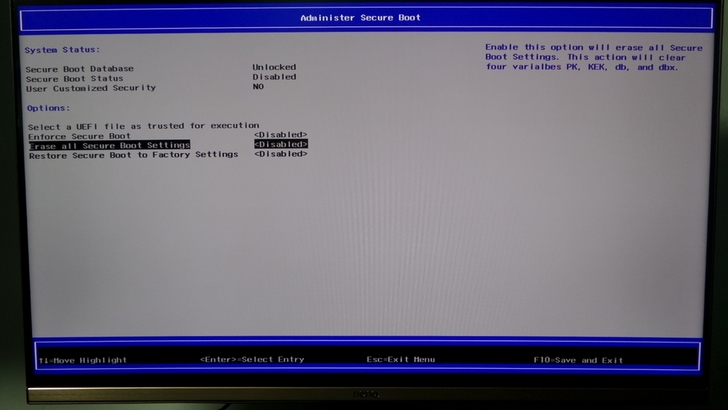Viewport: 728px width, 410px height.
Task: Select Restore Secure Boot to Factory Settings
Action: coord(133,155)
